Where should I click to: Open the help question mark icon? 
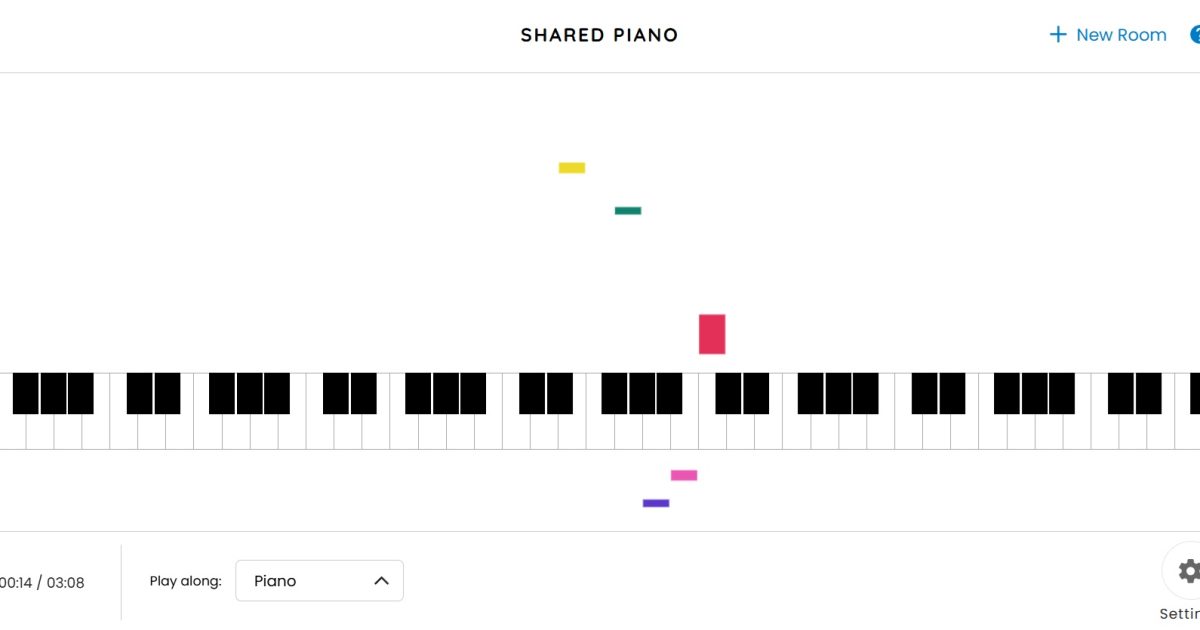tap(1194, 35)
